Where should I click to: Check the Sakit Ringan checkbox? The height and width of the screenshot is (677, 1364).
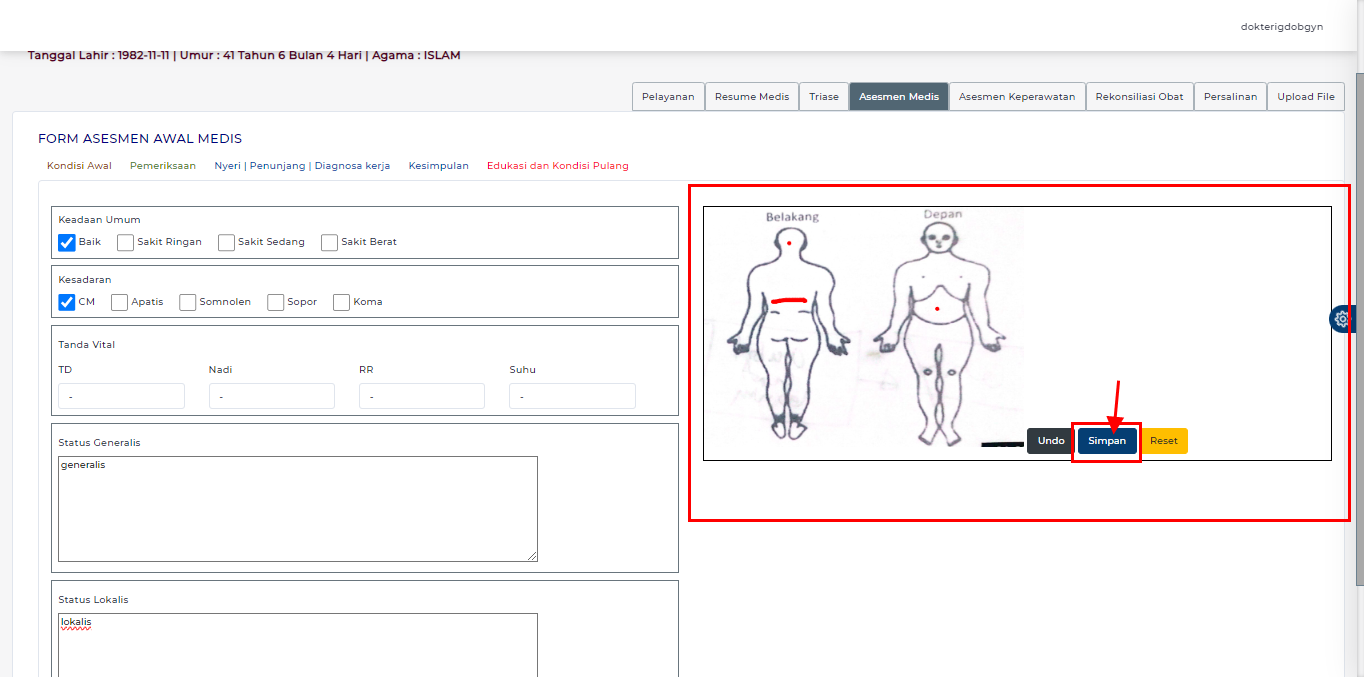[x=124, y=242]
